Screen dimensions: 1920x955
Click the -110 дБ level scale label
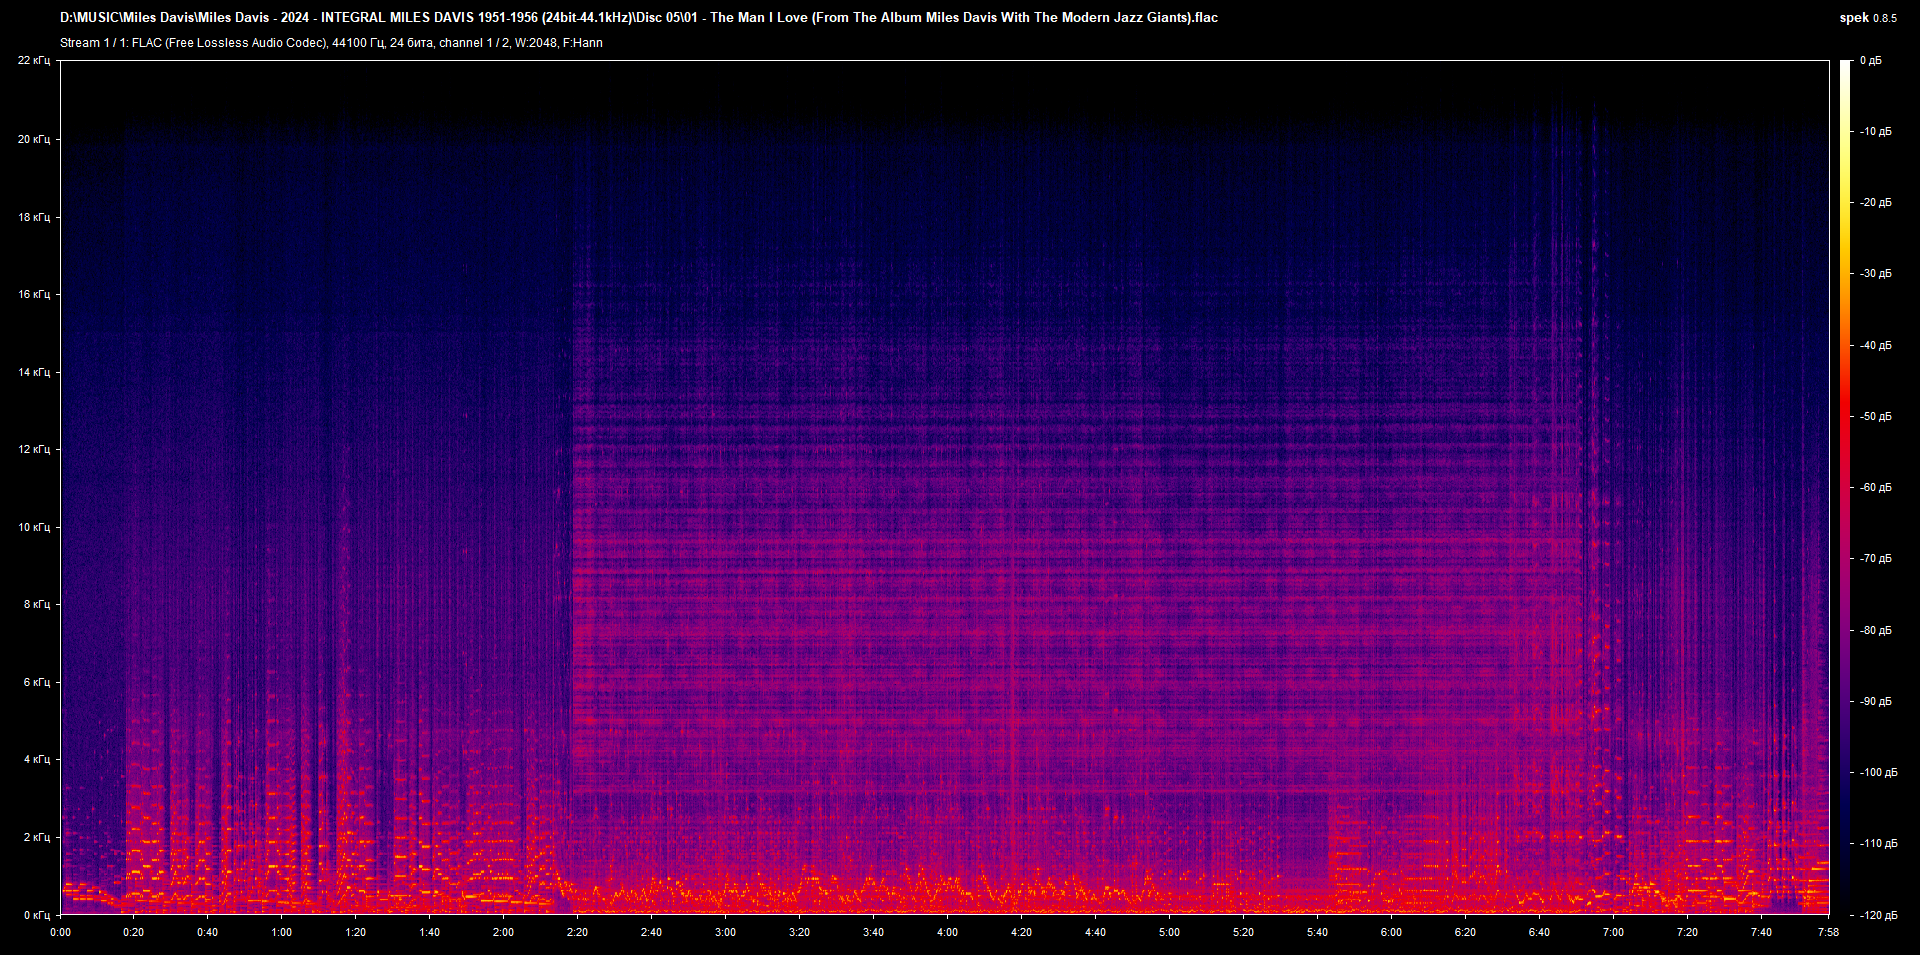1879,844
